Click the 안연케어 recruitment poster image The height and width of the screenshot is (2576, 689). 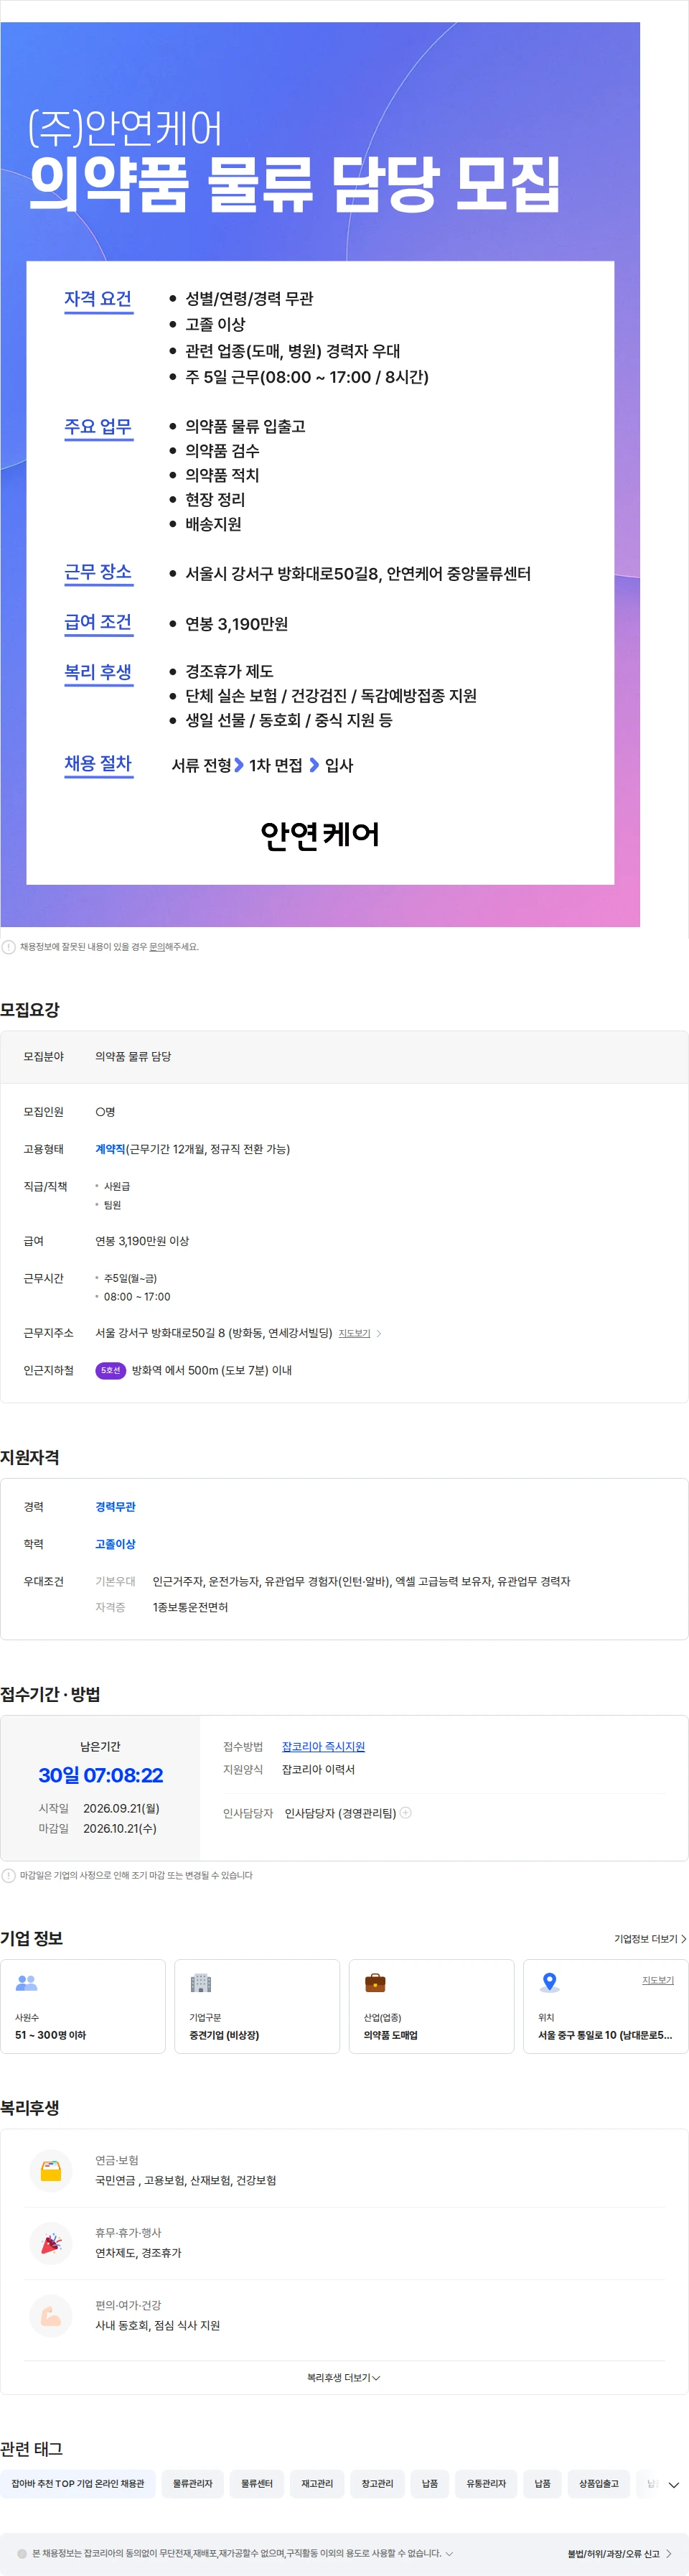pos(320,474)
